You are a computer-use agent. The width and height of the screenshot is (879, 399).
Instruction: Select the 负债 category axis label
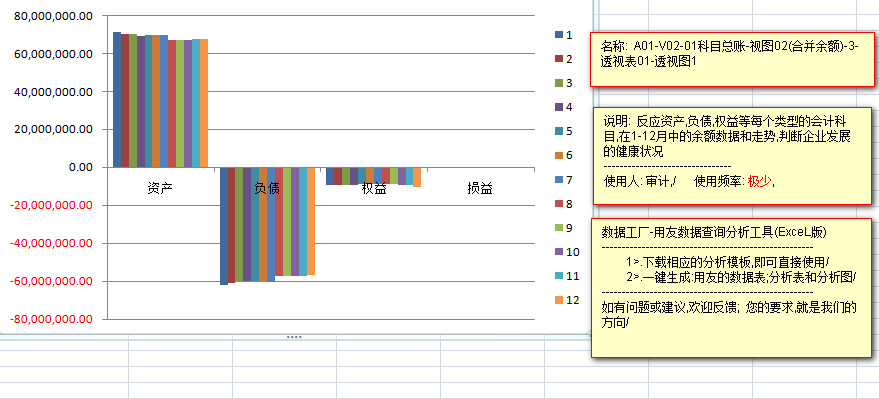coord(267,189)
